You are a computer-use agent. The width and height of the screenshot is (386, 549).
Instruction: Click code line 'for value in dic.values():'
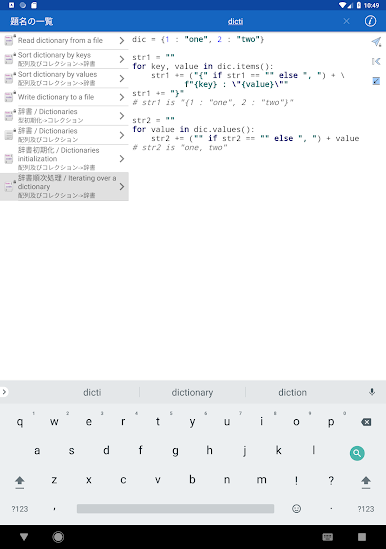[x=193, y=129]
